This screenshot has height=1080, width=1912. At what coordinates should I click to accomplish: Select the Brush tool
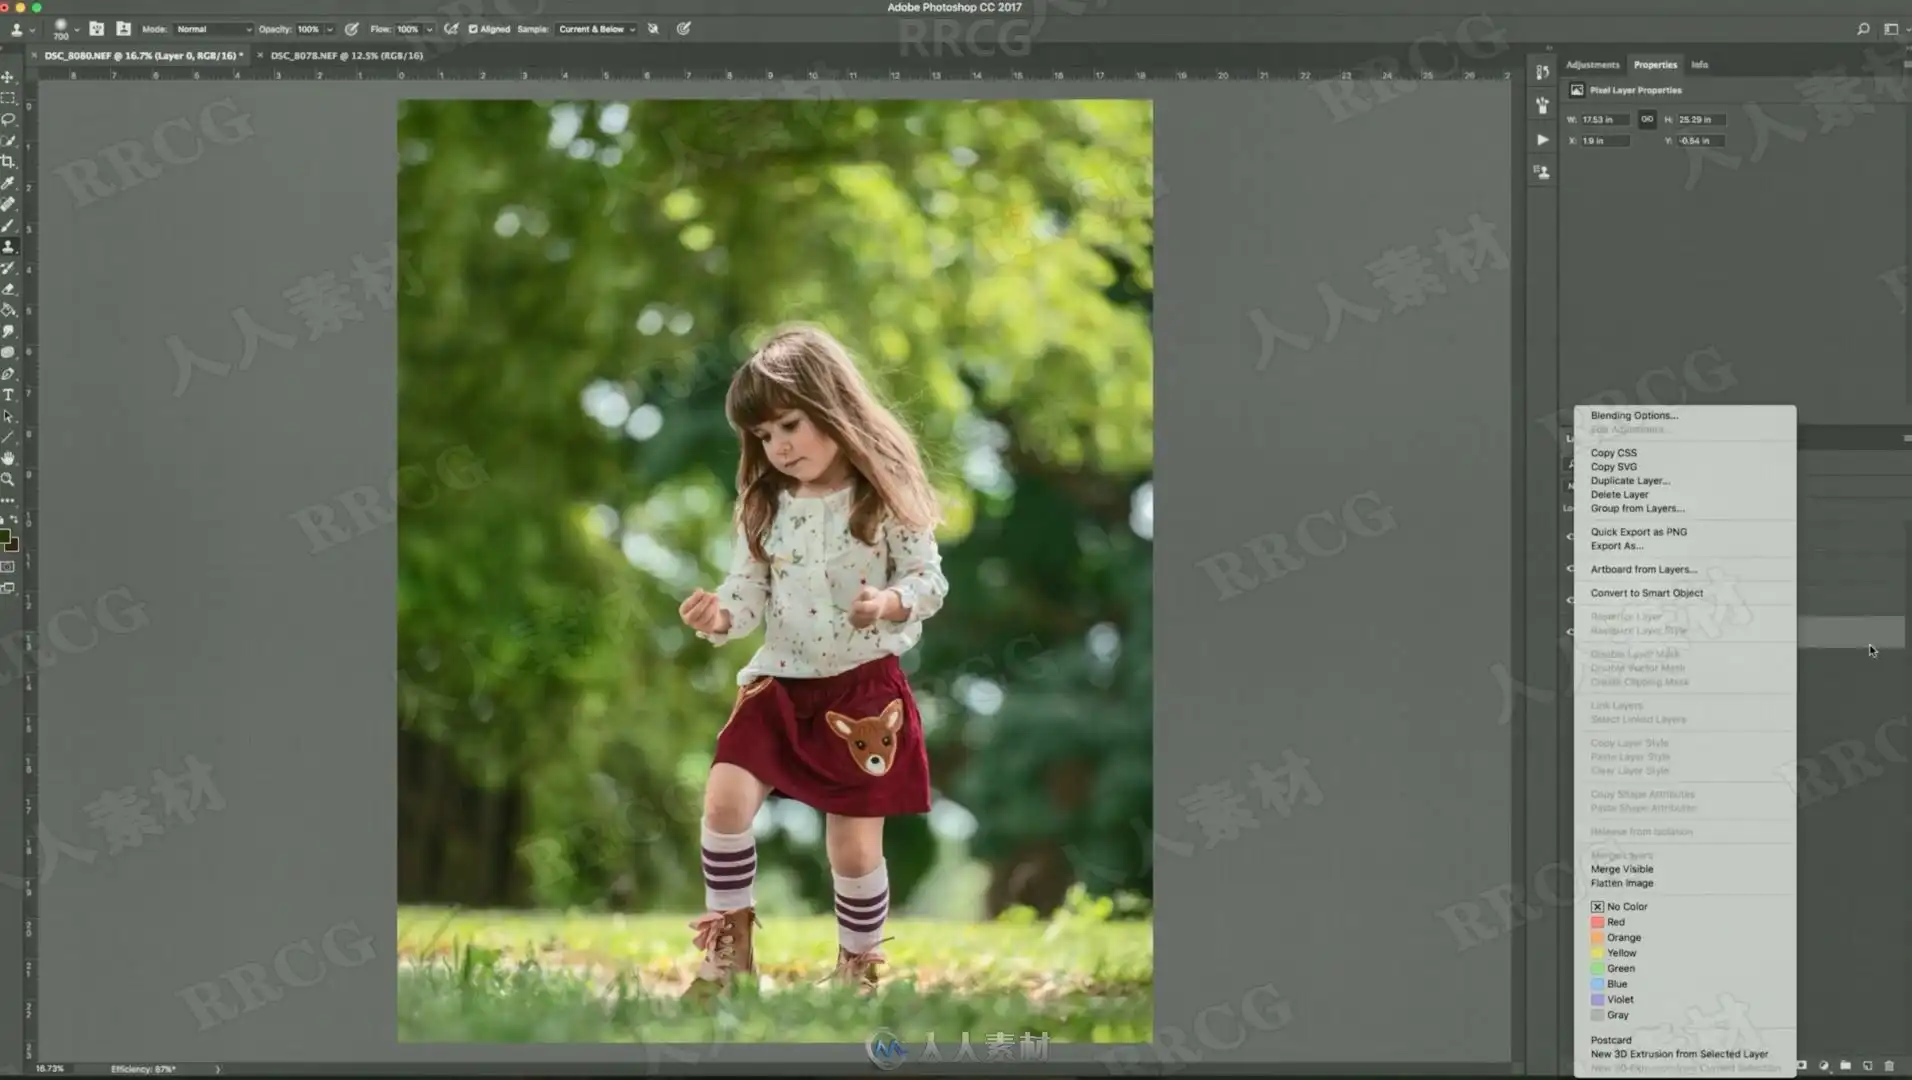point(8,225)
